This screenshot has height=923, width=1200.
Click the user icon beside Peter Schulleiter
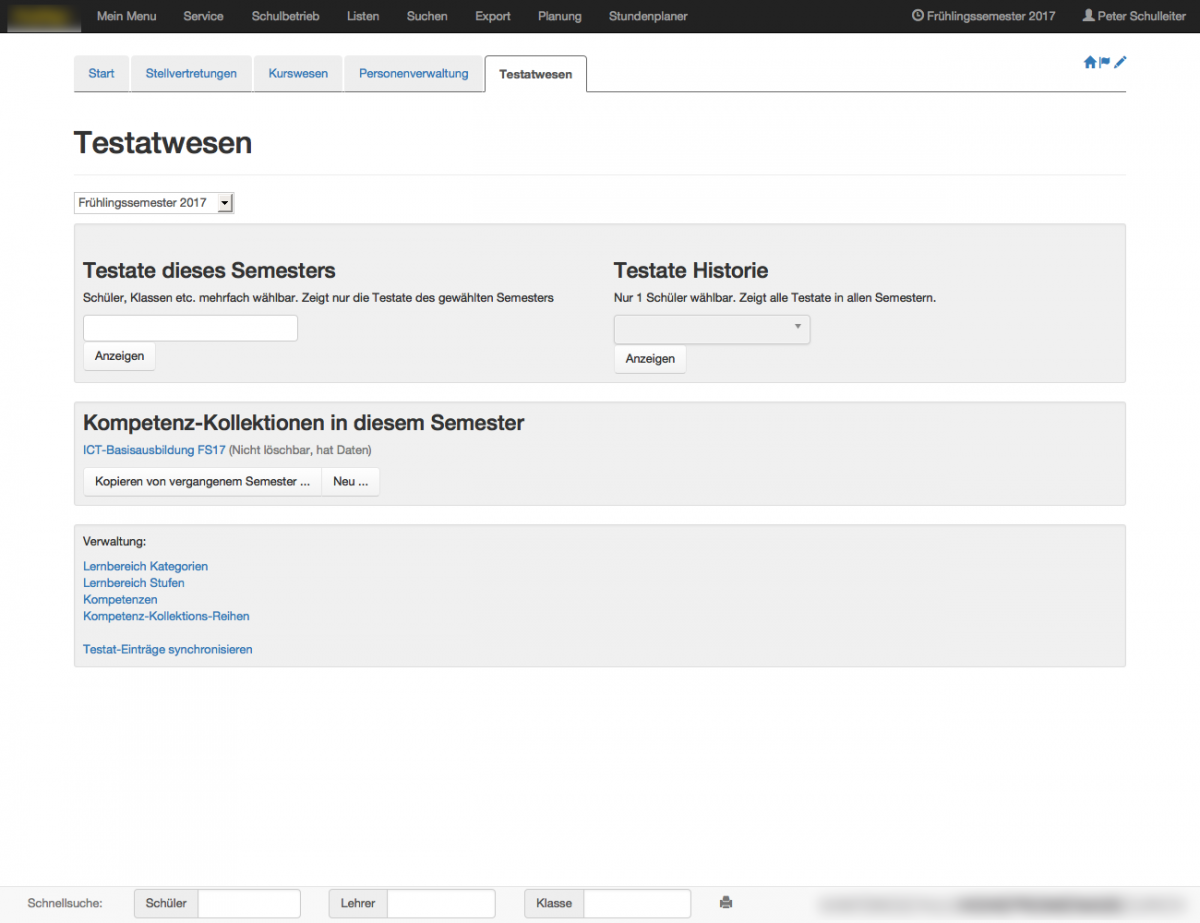pyautogui.click(x=1088, y=16)
